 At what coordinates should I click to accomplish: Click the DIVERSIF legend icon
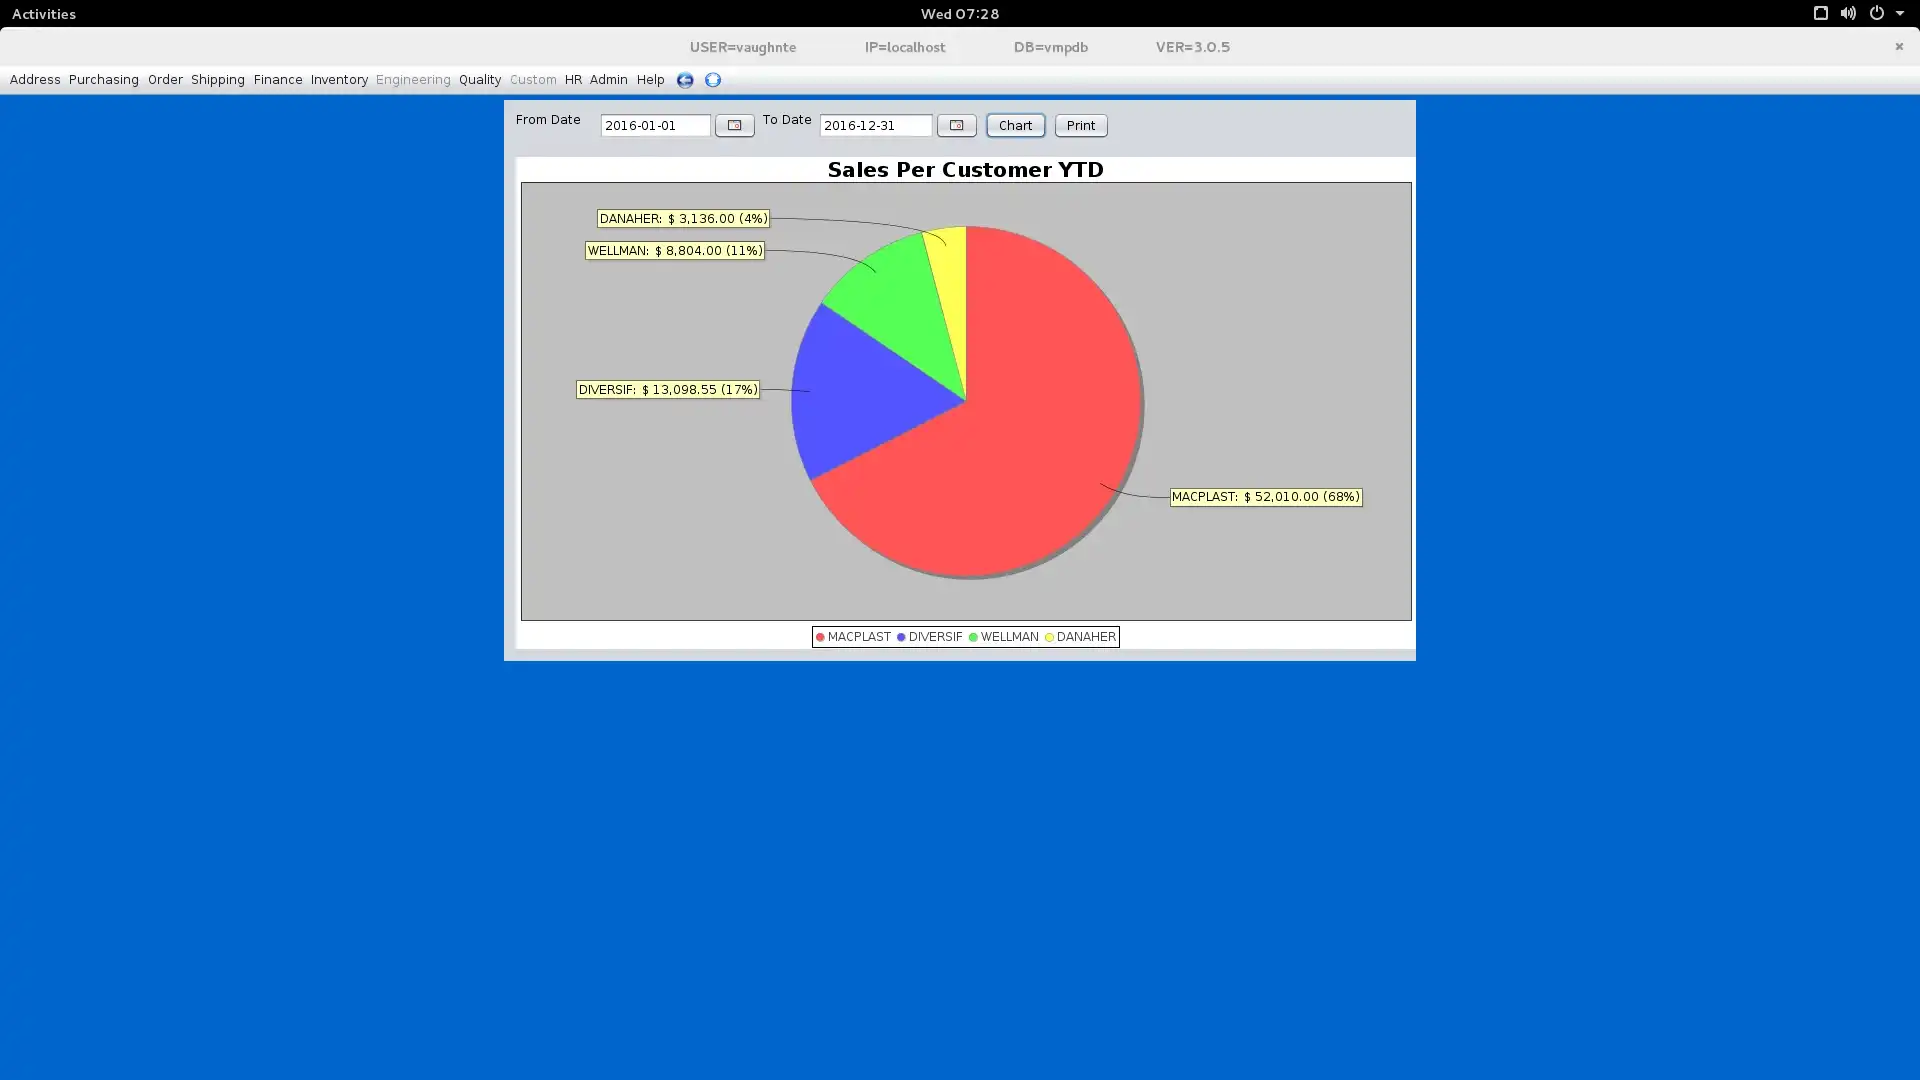tap(901, 637)
